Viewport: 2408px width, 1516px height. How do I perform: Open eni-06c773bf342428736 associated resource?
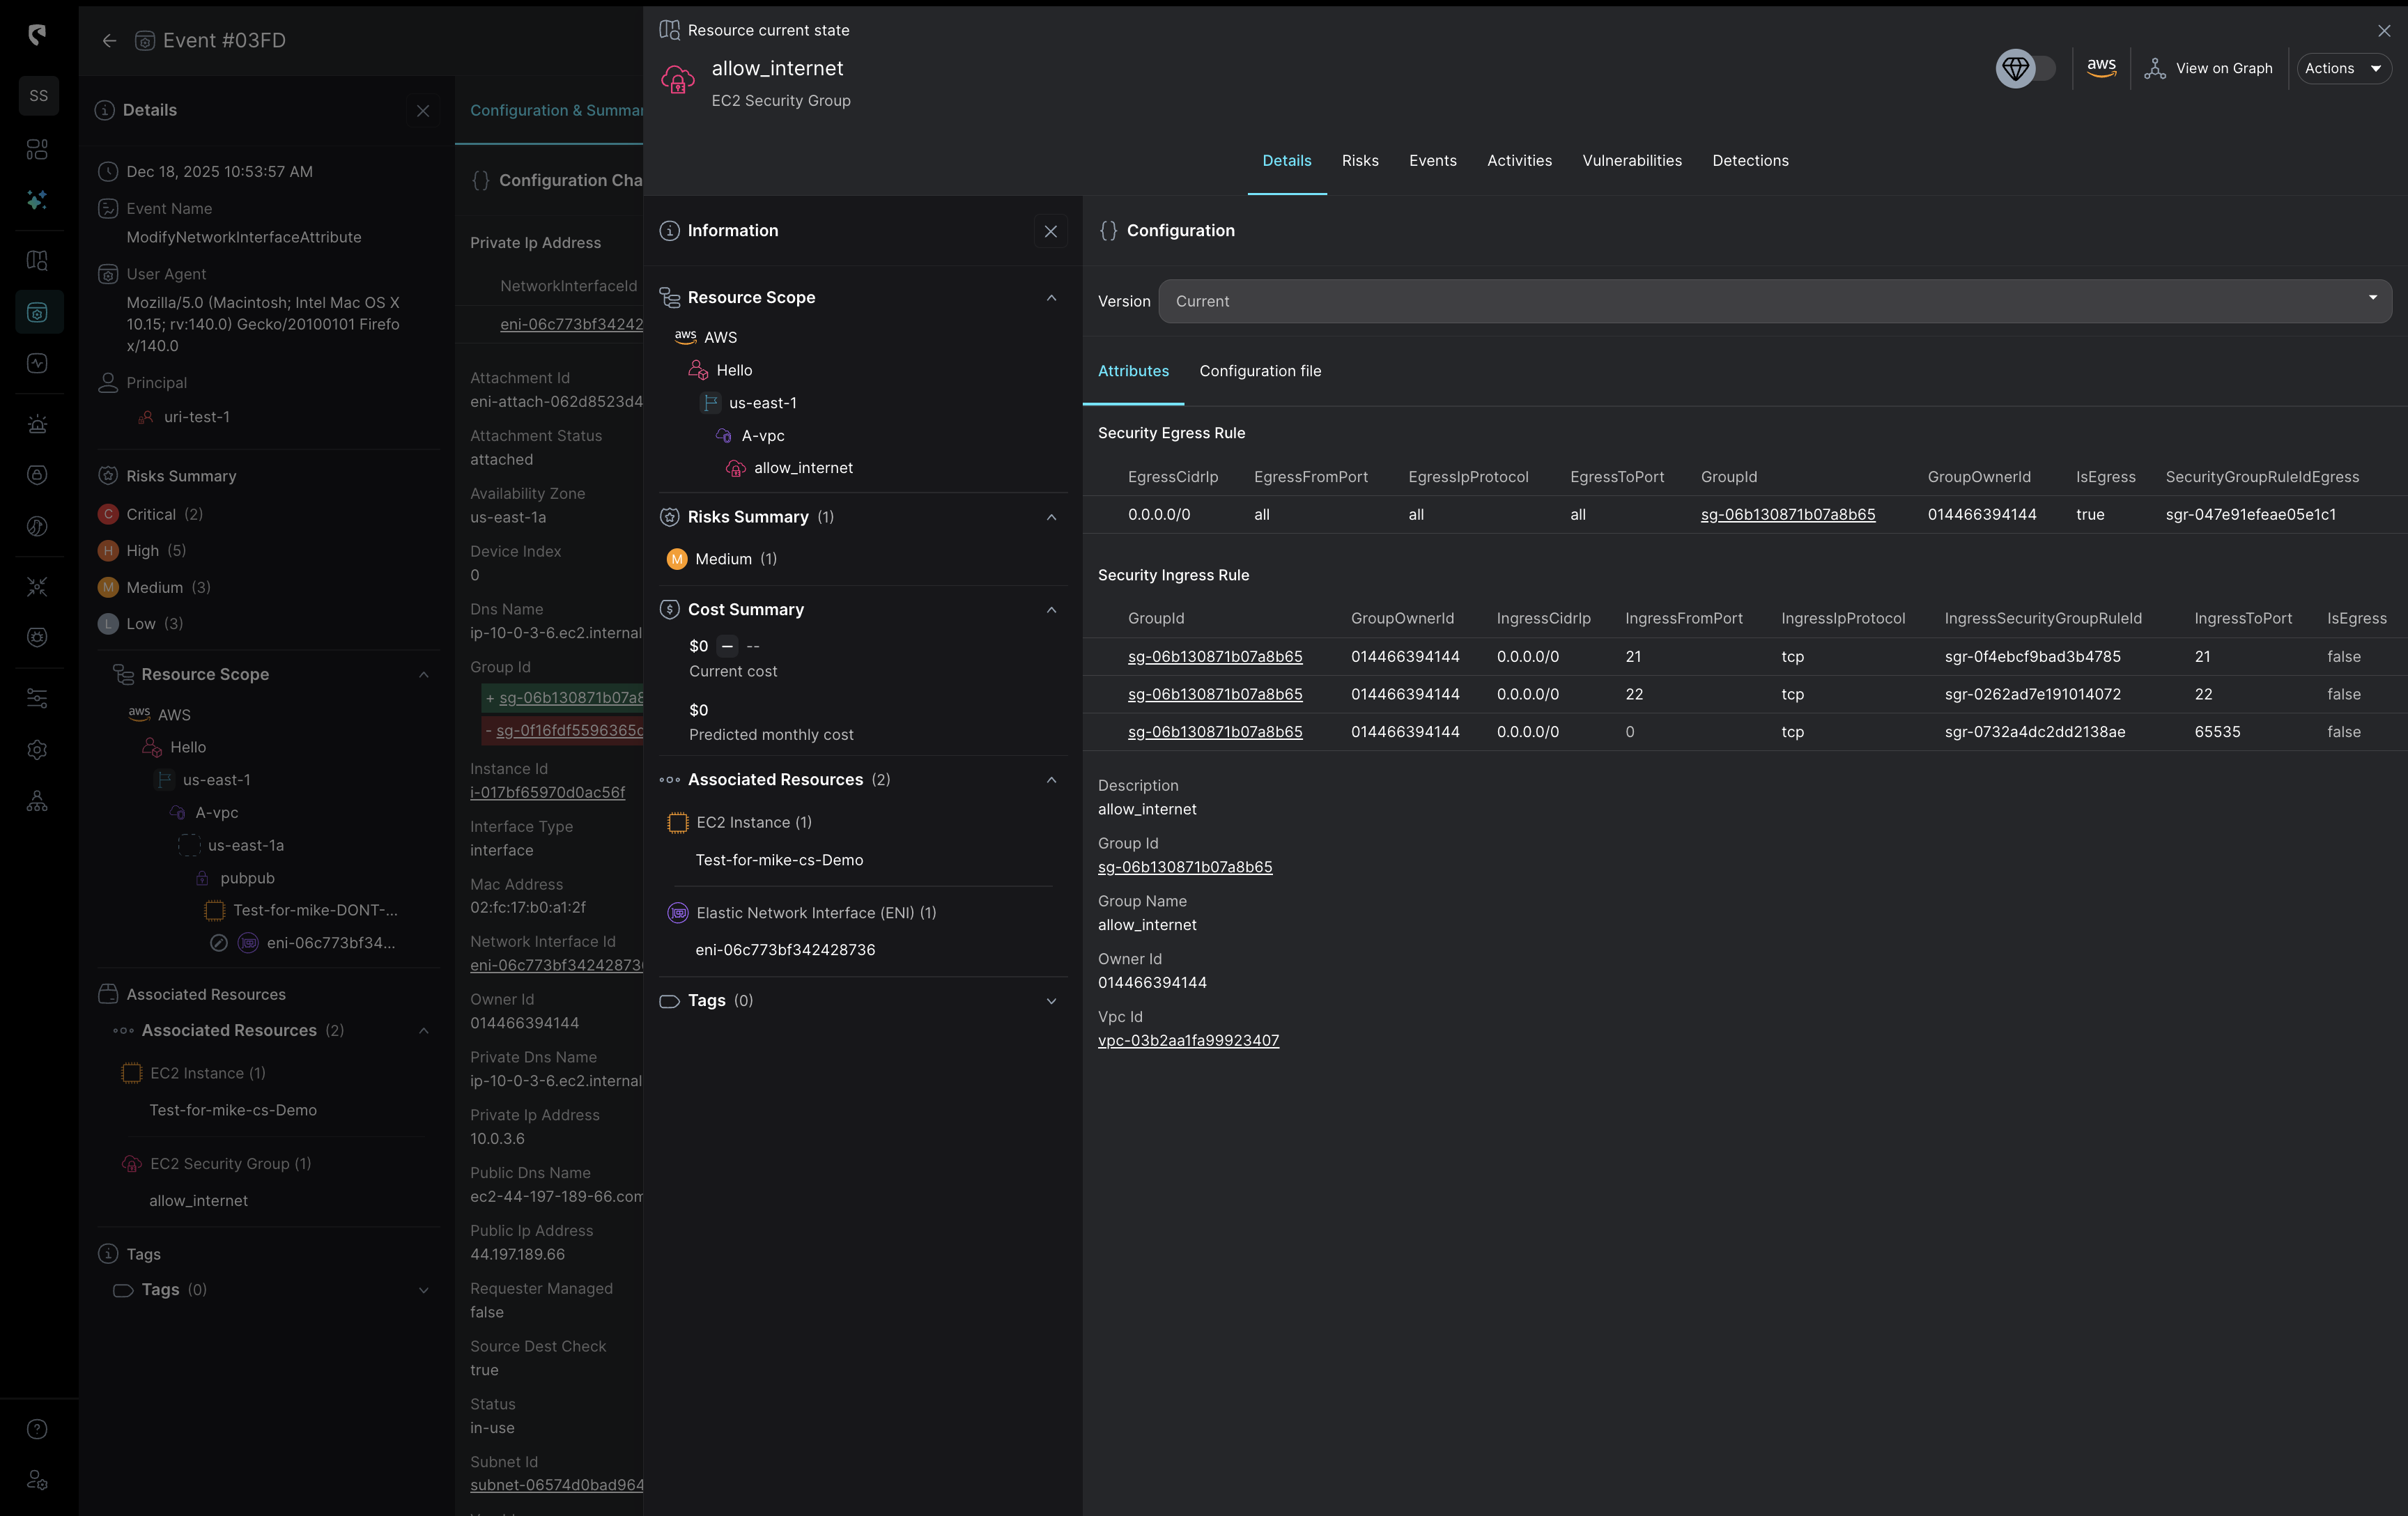click(x=785, y=950)
